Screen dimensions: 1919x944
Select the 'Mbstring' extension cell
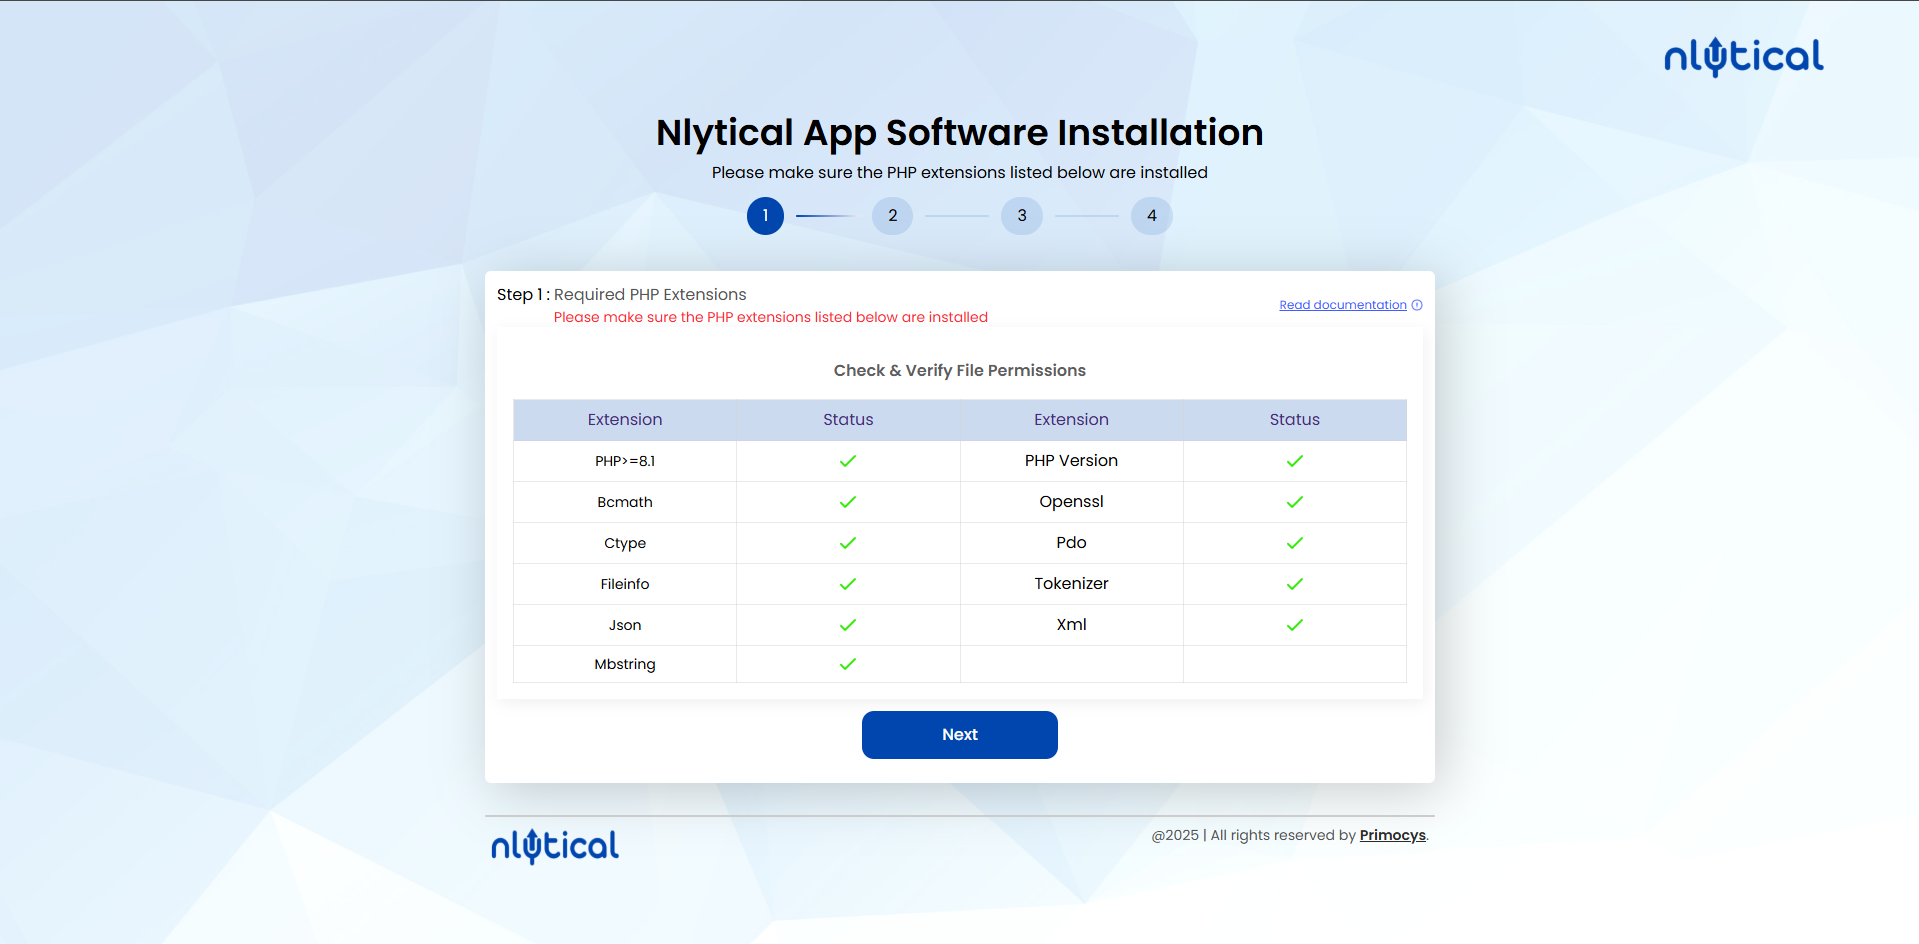pyautogui.click(x=625, y=664)
